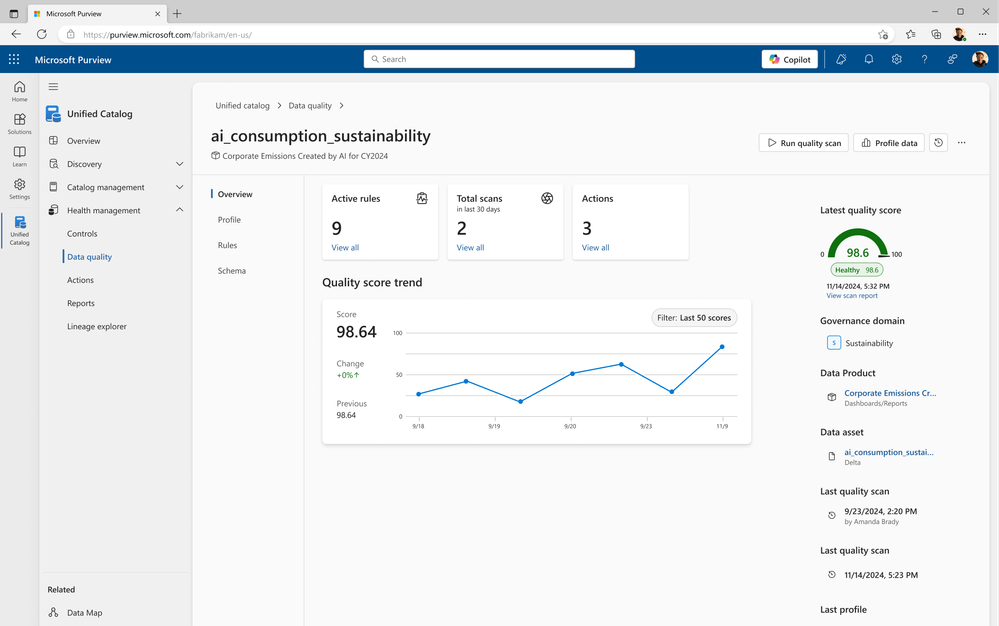The image size is (999, 626).
Task: Click the 9/18 data point on trend chart
Action: coord(419,394)
